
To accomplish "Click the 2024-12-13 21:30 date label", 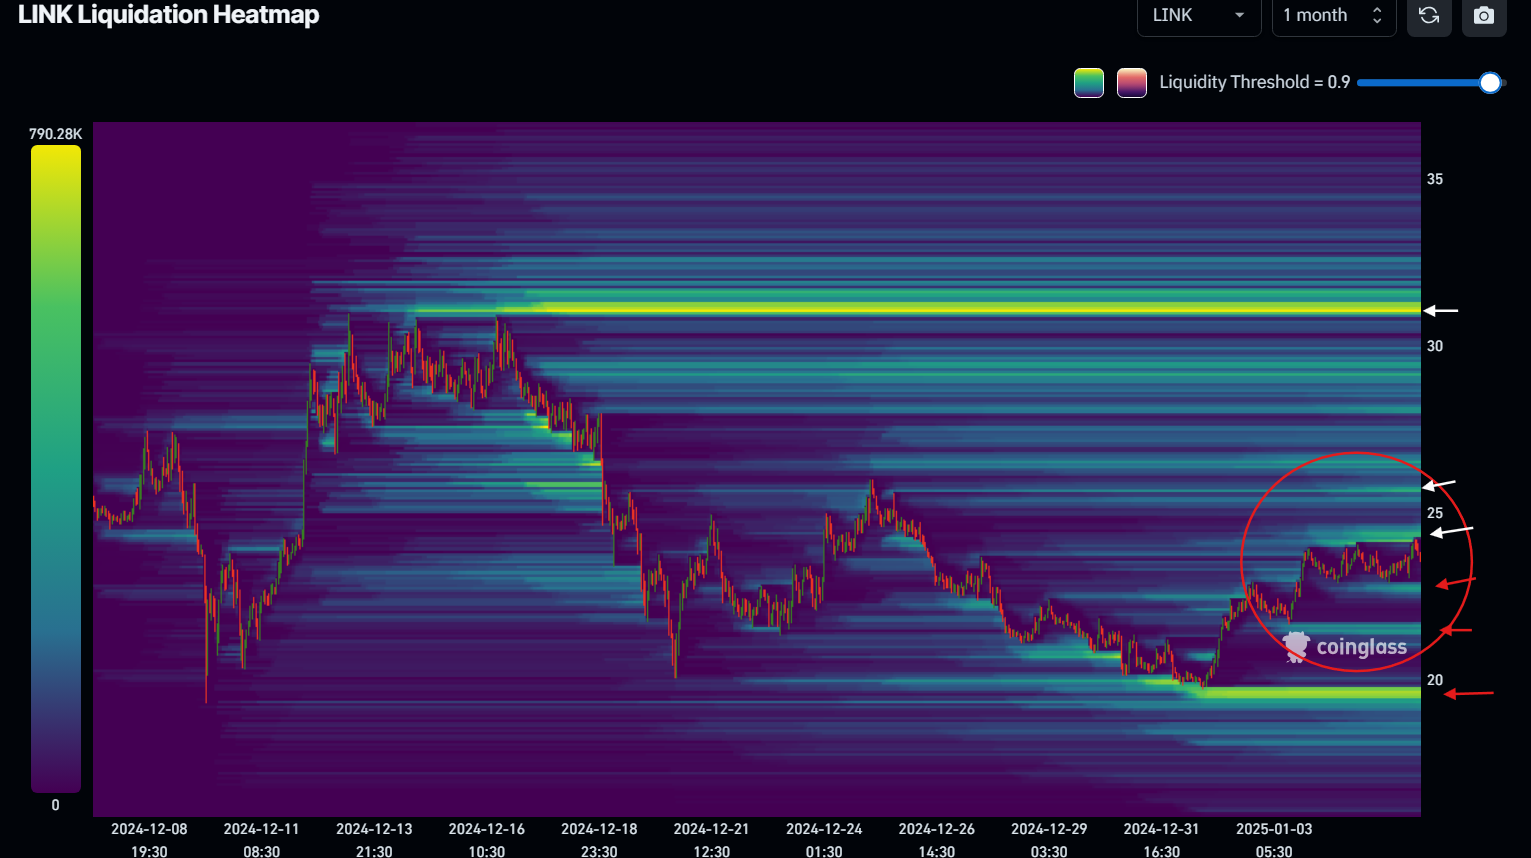I will [374, 840].
